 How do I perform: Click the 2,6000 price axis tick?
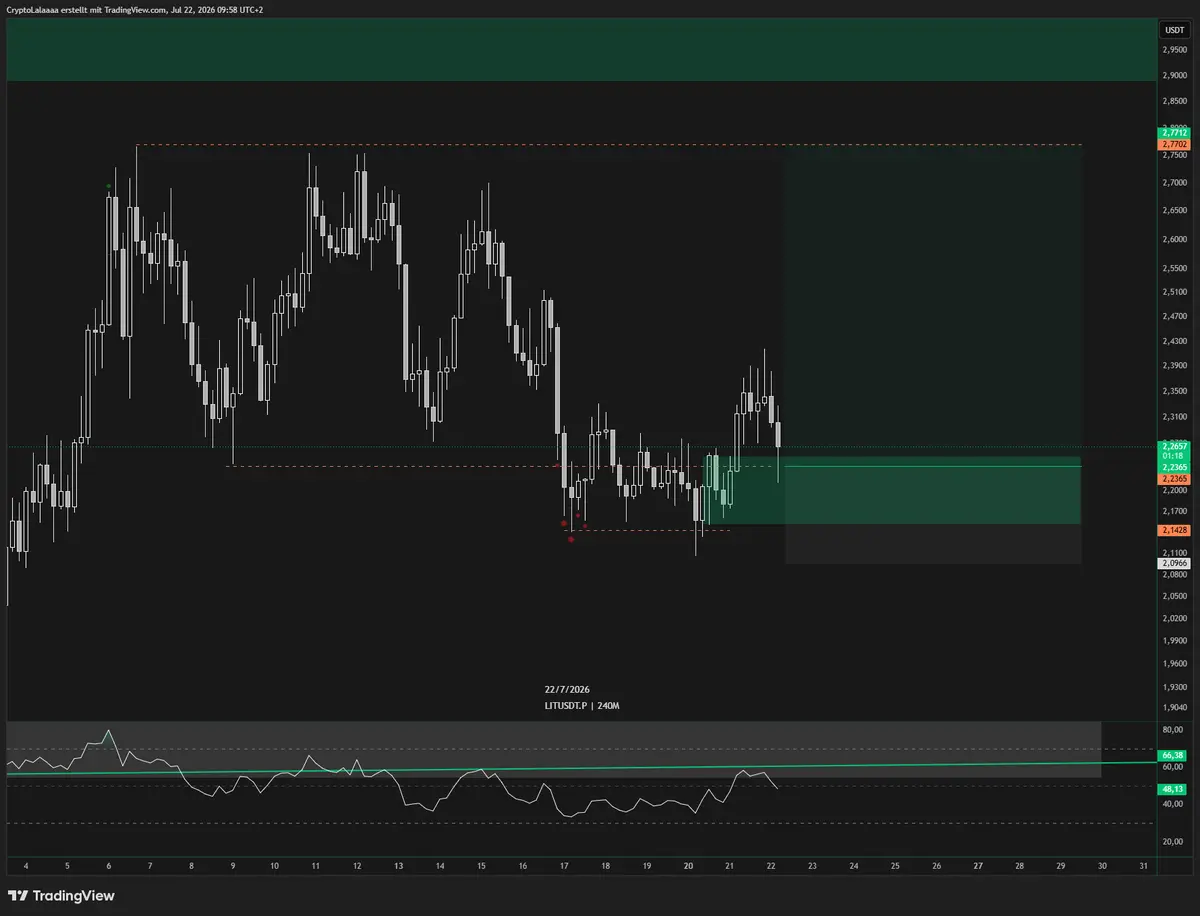1174,240
